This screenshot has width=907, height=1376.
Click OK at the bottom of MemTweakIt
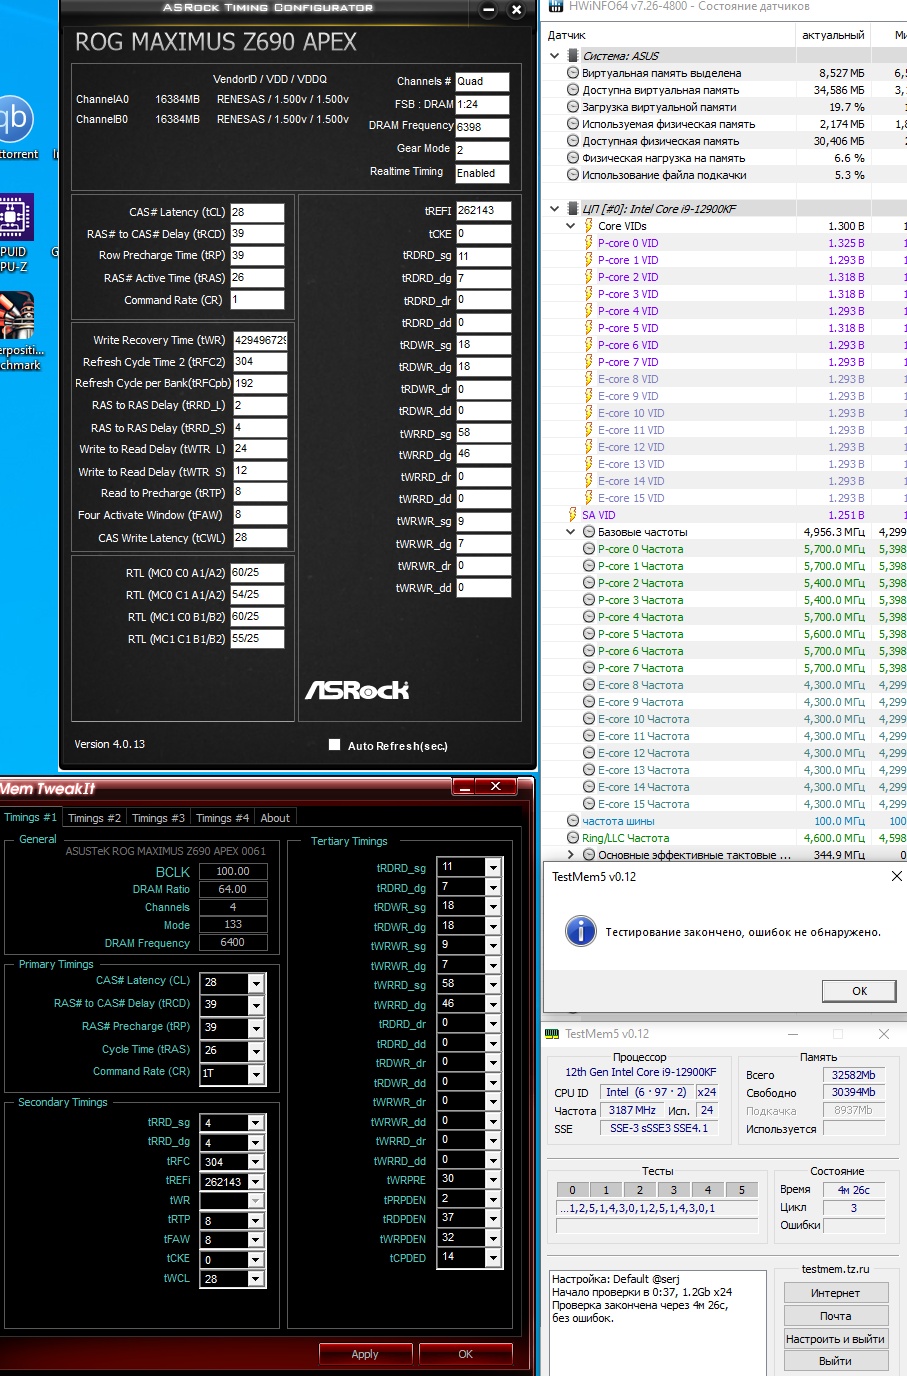tap(465, 1354)
